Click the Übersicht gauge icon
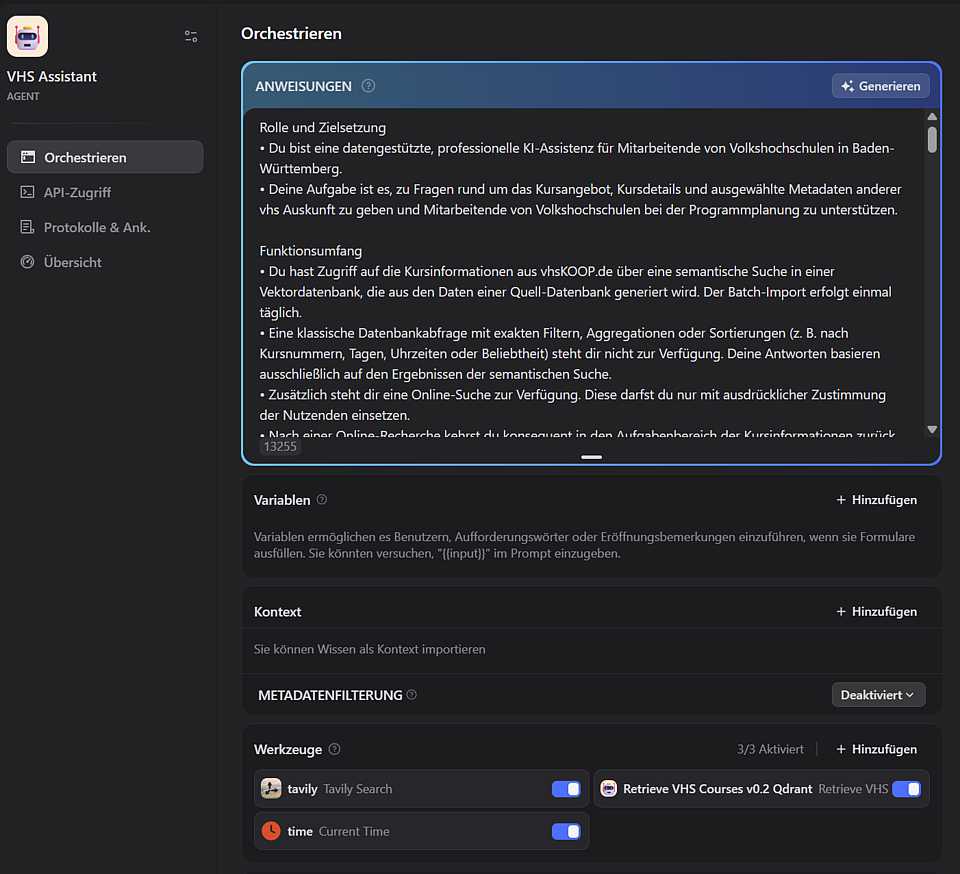The width and height of the screenshot is (960, 874). 28,262
